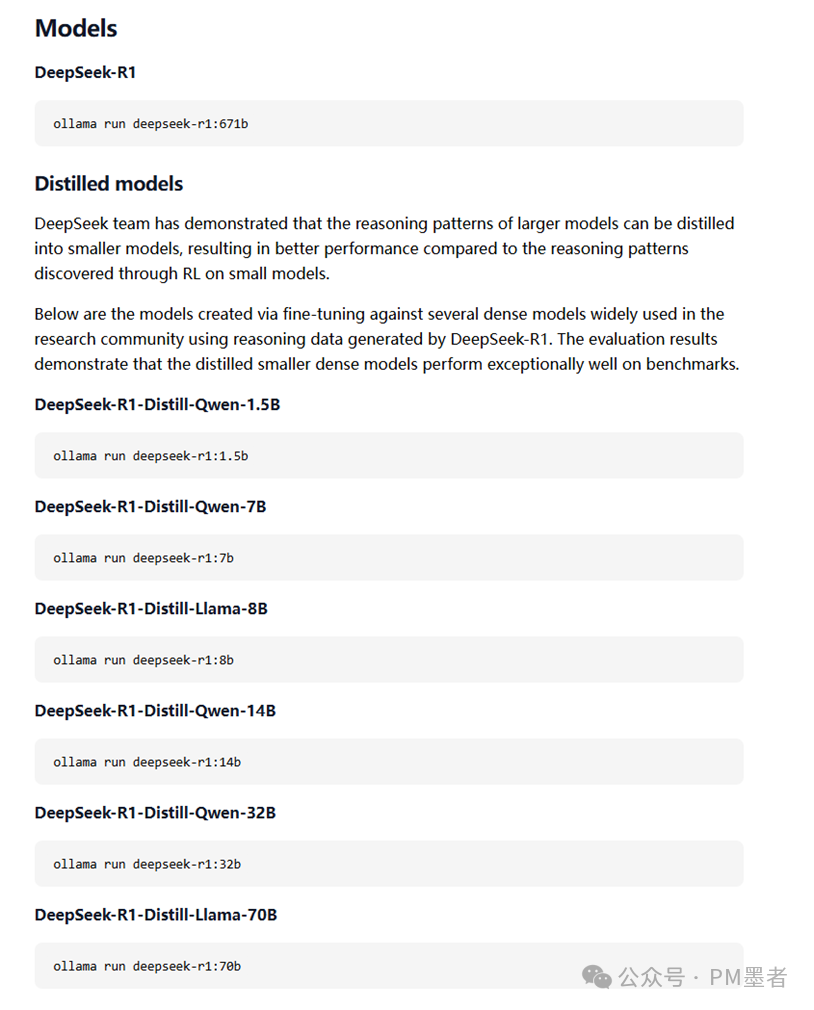Select the DeepSeek-R1-Distill-Qwen-32B heading
The width and height of the screenshot is (814, 1010).
tap(155, 812)
